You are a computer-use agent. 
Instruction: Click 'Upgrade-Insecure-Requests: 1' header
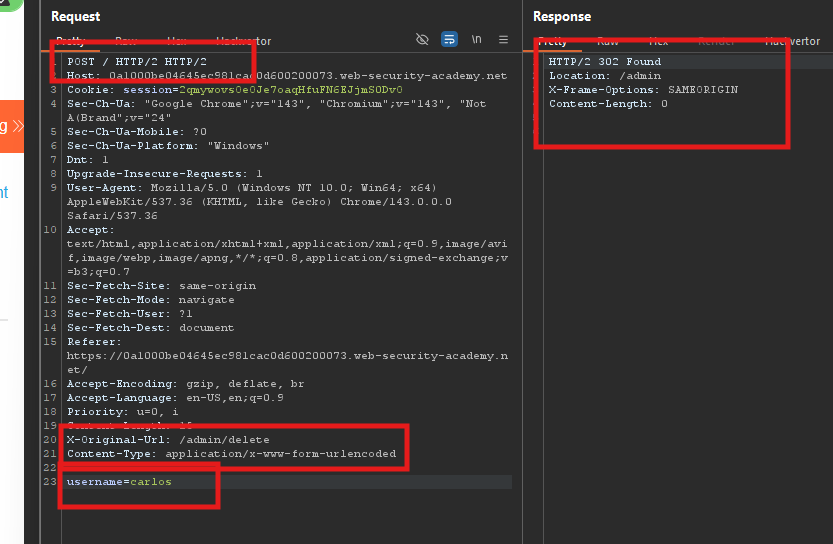pos(165,174)
